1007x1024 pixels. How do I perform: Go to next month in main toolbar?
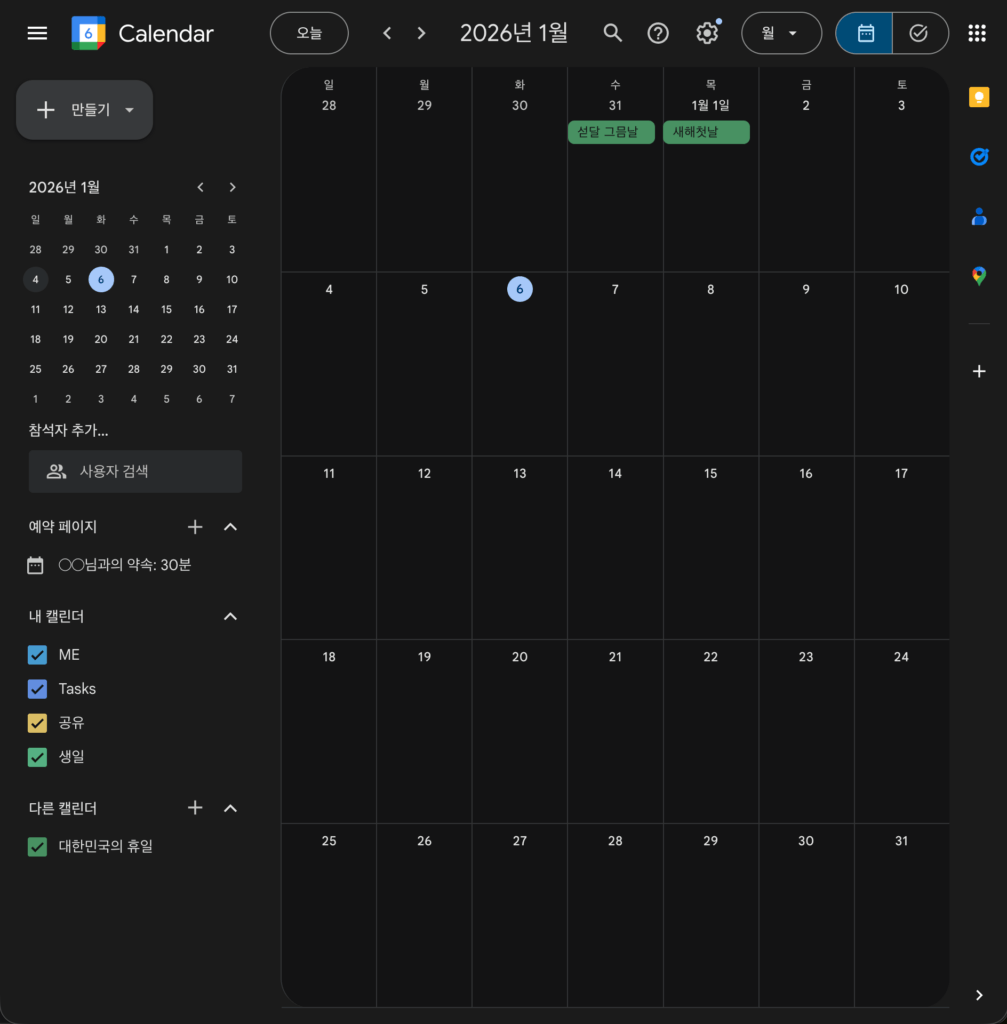coord(421,33)
